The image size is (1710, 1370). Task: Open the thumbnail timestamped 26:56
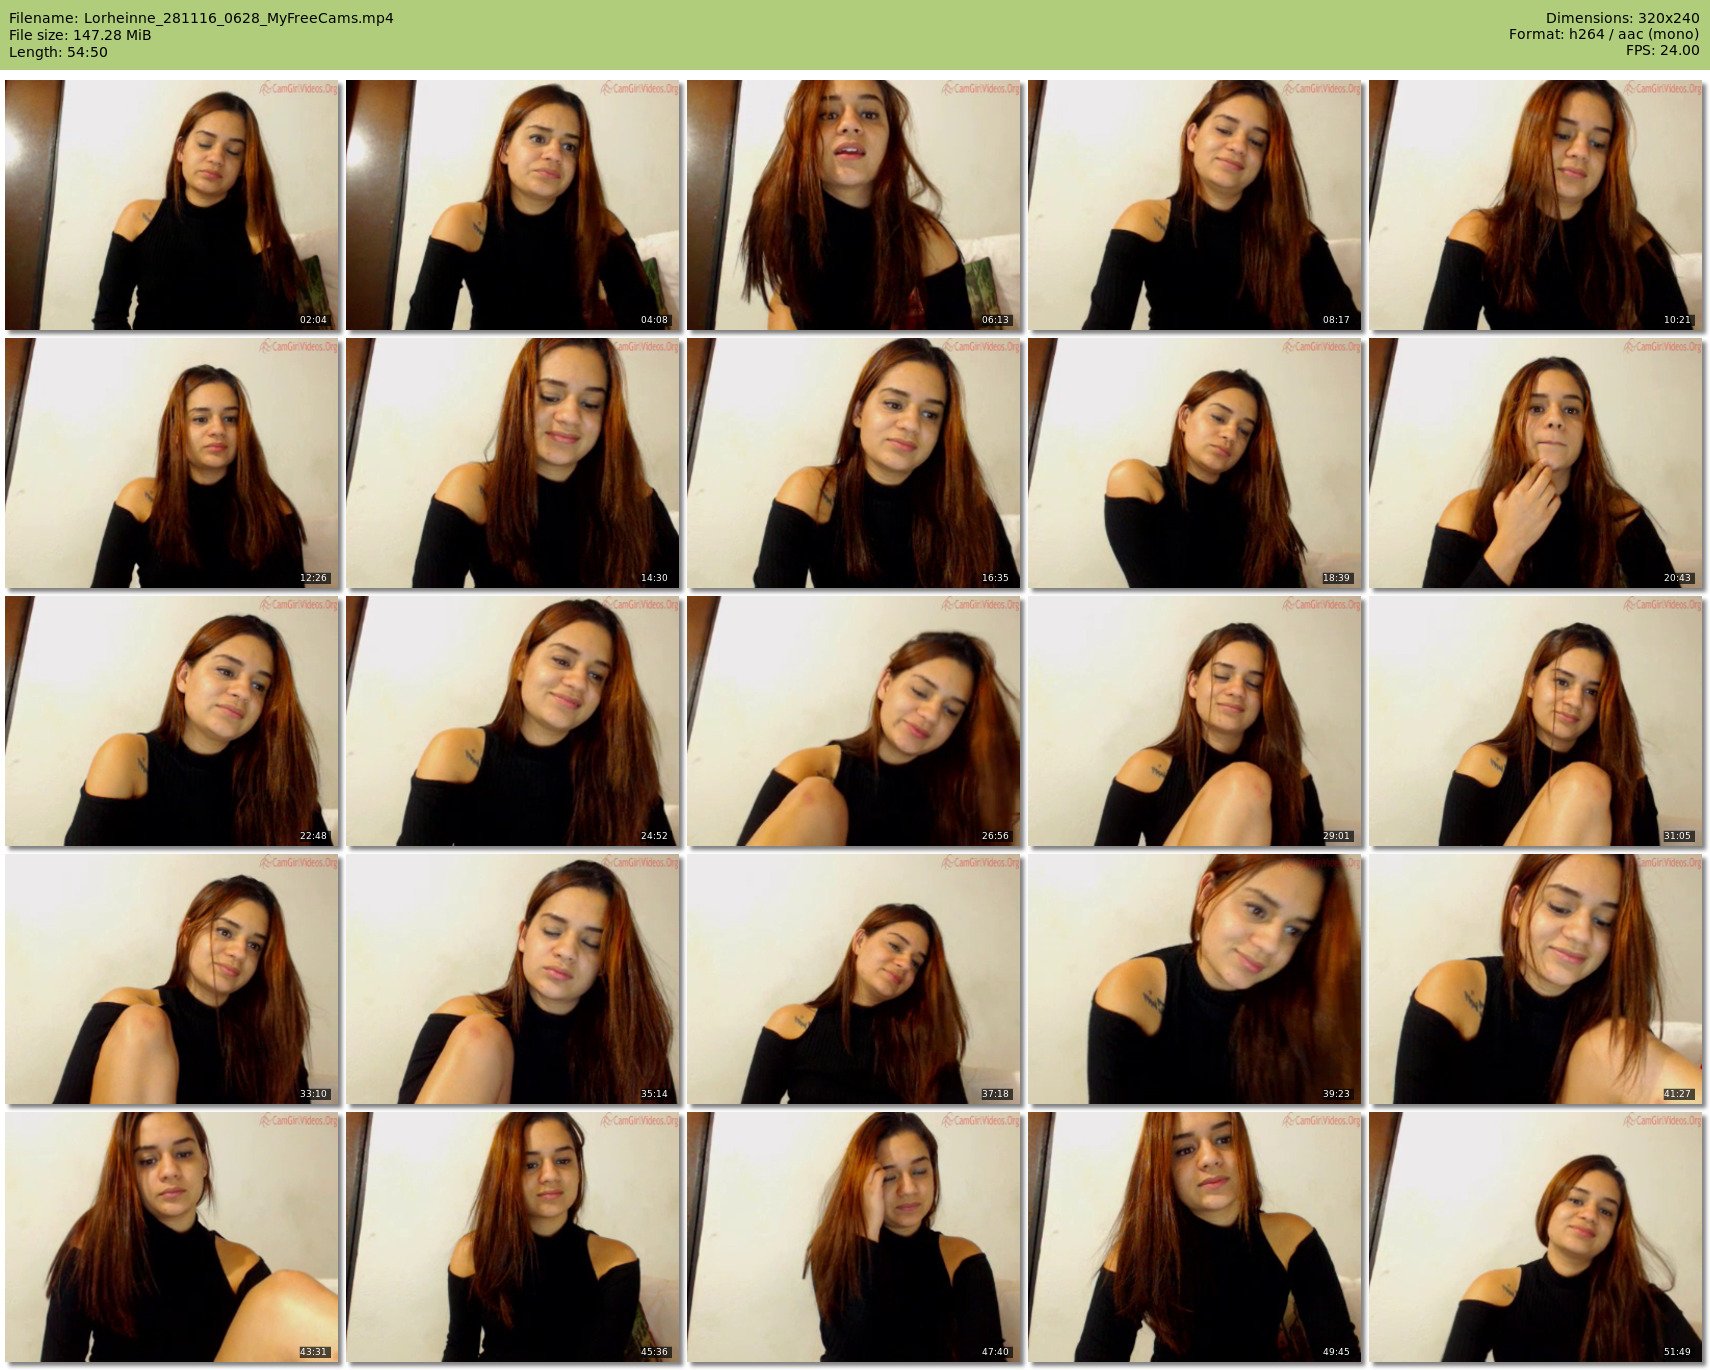854,721
